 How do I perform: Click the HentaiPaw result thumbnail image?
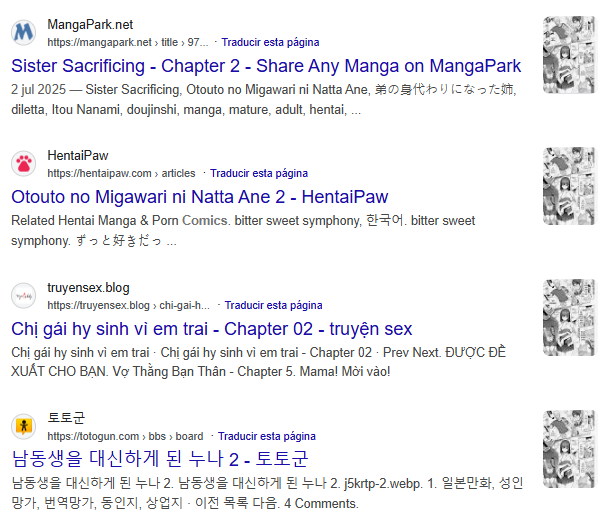tap(569, 186)
